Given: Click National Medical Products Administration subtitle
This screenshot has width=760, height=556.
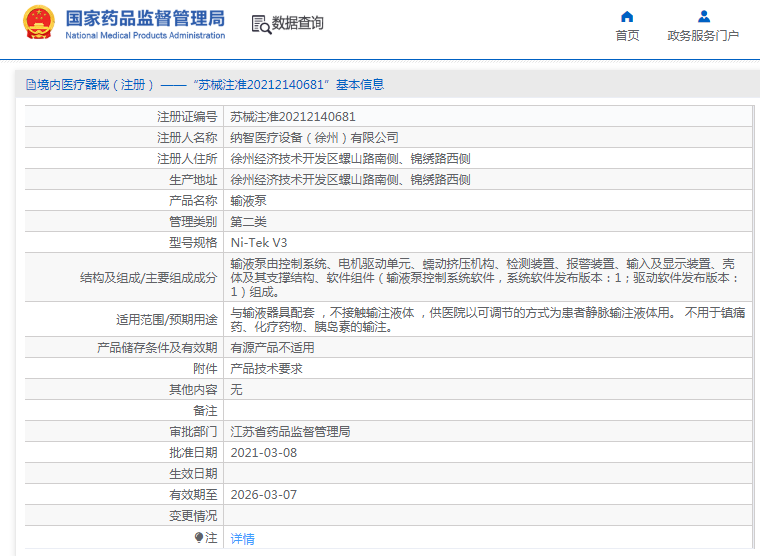Looking at the screenshot, I should coord(145,35).
